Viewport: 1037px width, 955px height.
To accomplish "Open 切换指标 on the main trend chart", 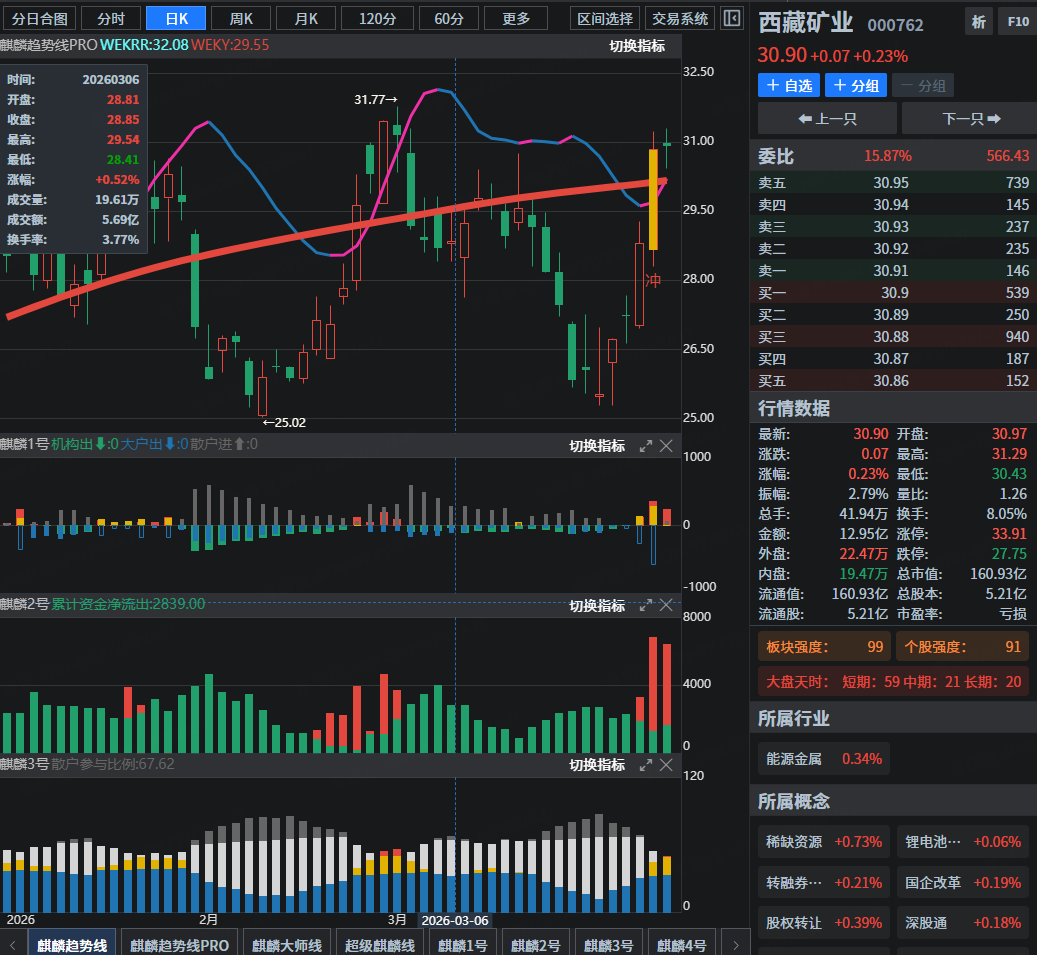I will (637, 46).
